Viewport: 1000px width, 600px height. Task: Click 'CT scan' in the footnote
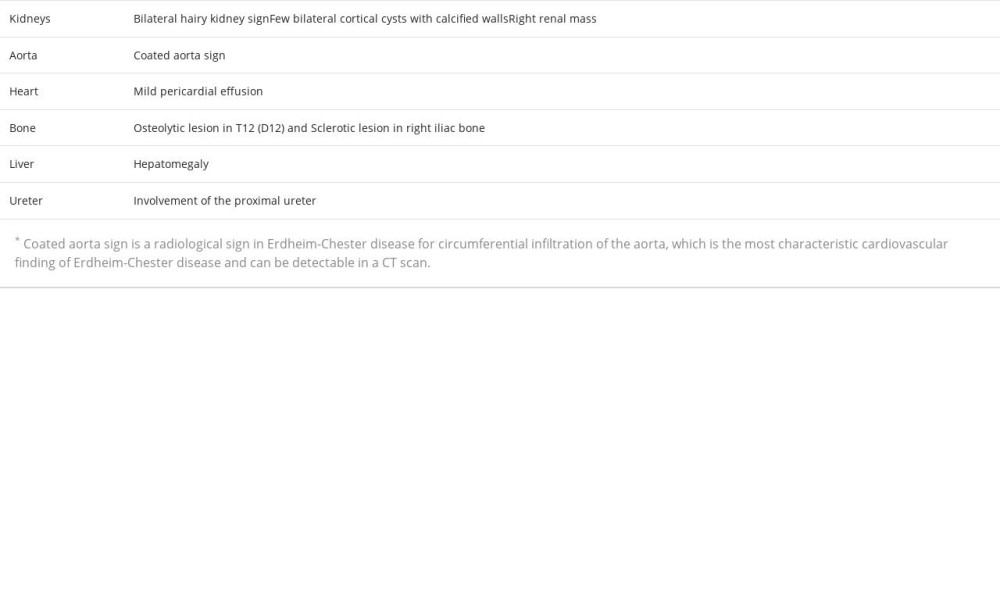click(x=405, y=263)
